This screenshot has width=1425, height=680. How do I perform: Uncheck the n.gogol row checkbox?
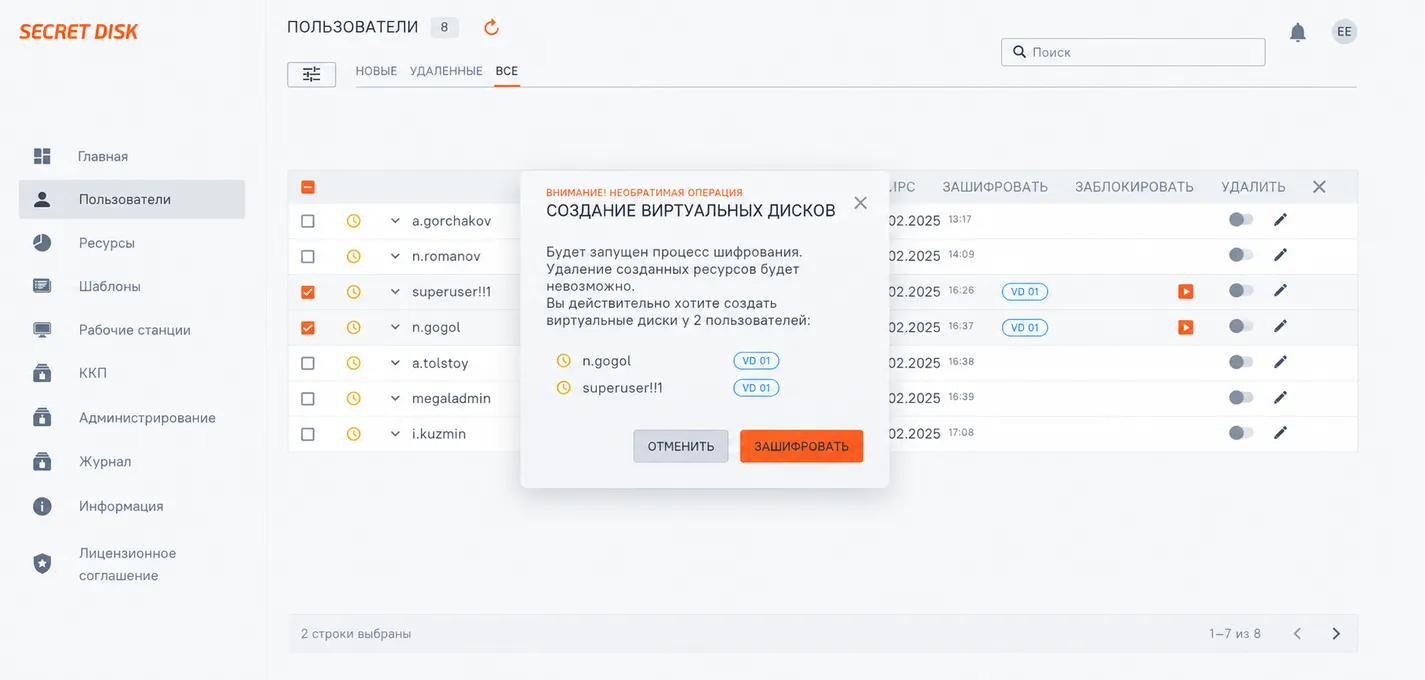(x=308, y=327)
